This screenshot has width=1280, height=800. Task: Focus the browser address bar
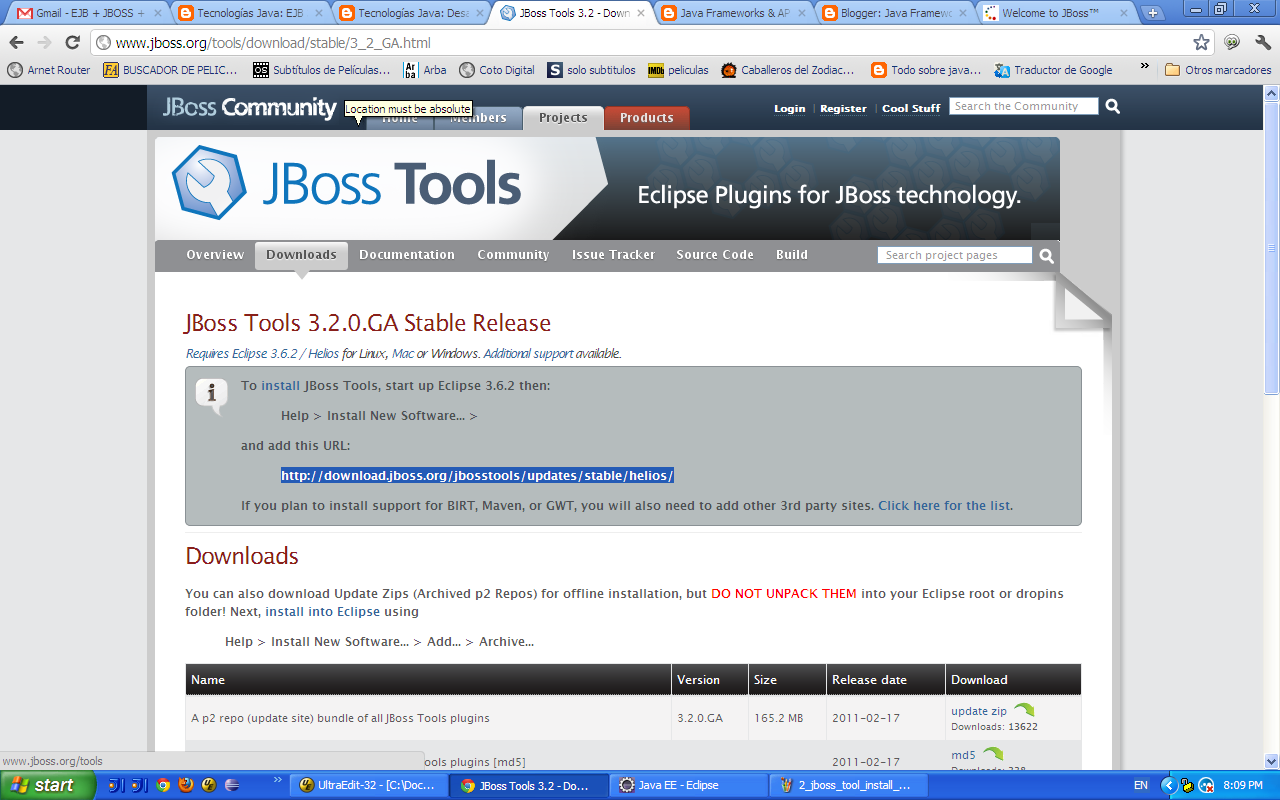(640, 43)
